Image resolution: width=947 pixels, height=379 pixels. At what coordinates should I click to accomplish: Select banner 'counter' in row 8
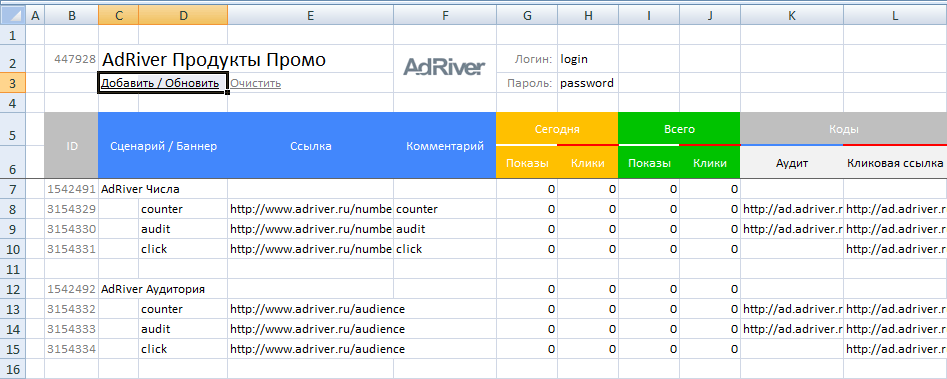[x=183, y=209]
